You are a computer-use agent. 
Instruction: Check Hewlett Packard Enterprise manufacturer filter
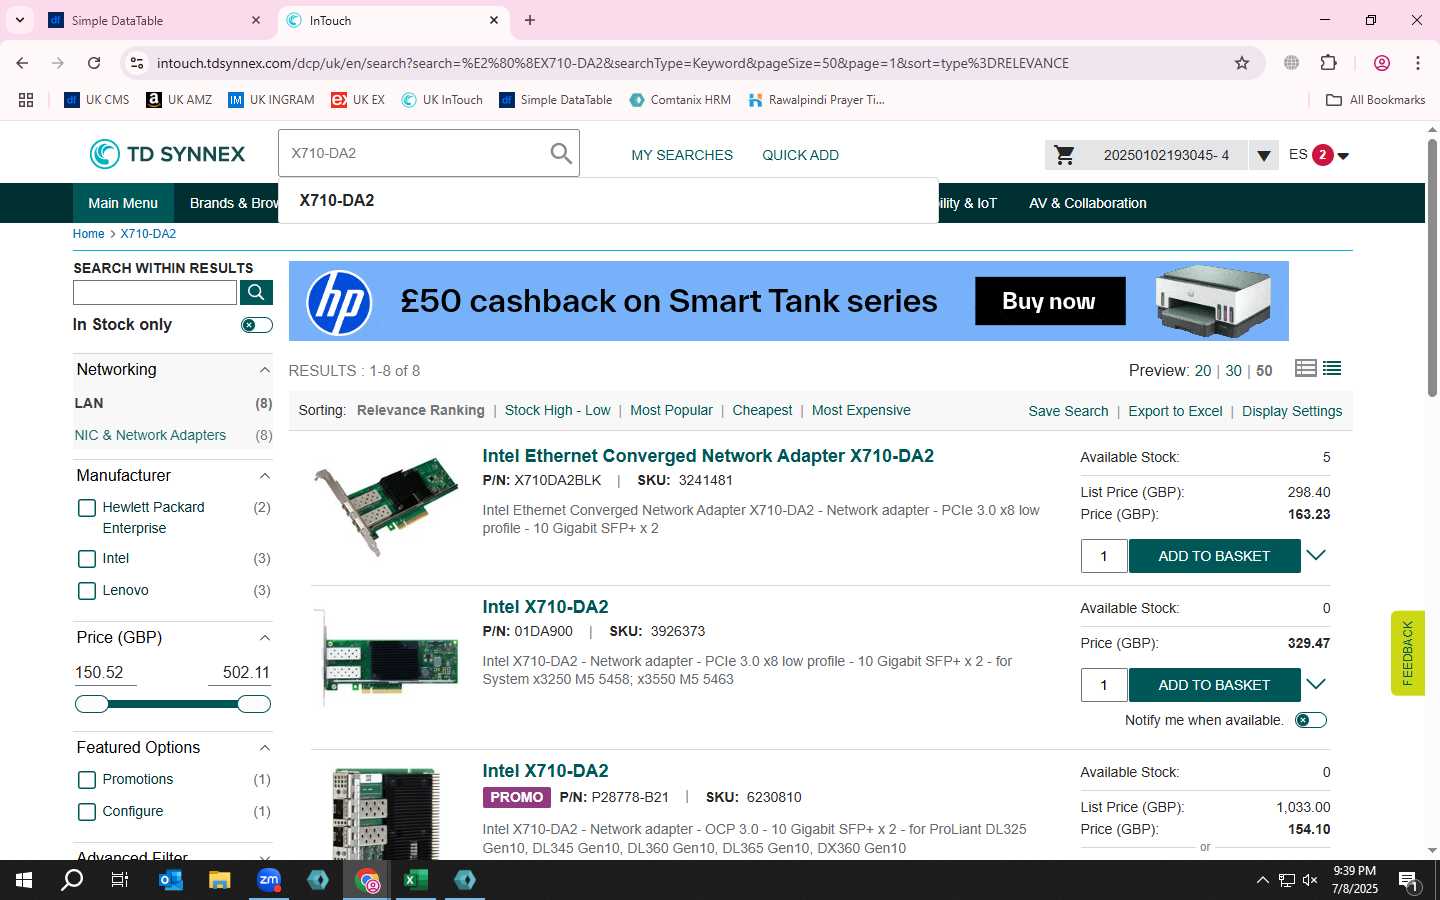point(87,508)
